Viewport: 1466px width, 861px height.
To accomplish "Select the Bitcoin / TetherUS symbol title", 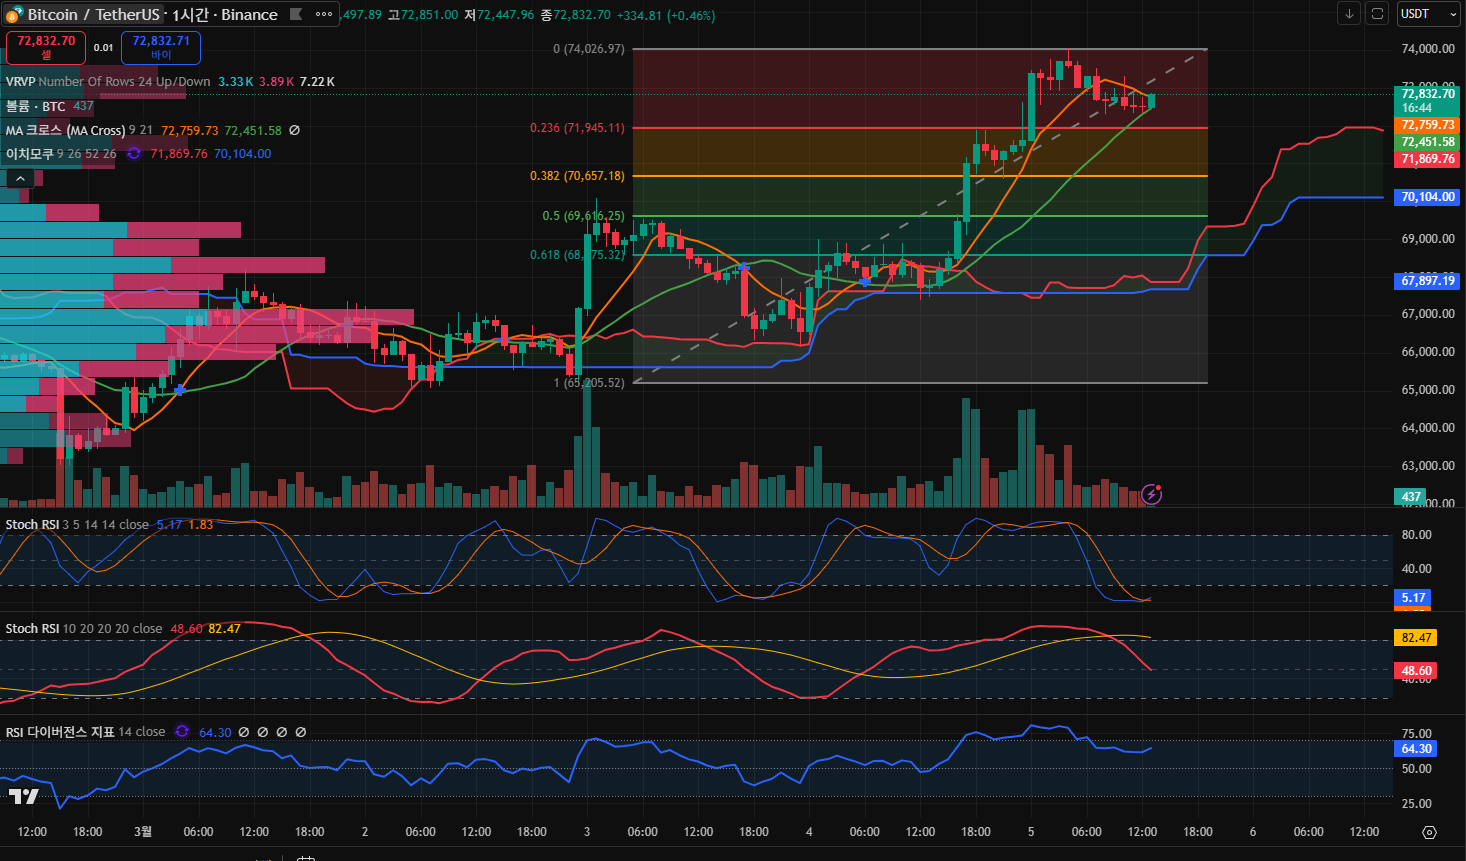I will coord(93,14).
